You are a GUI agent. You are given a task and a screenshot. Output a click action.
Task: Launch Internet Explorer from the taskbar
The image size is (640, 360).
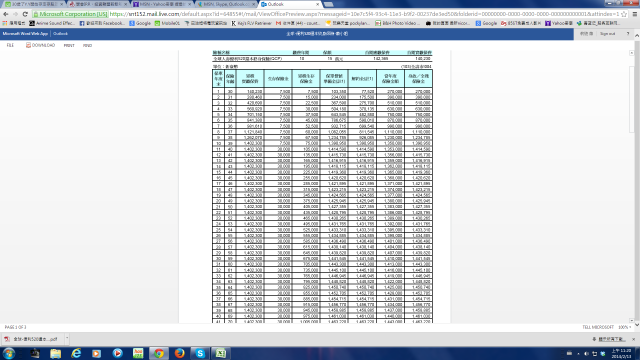click(x=76, y=353)
